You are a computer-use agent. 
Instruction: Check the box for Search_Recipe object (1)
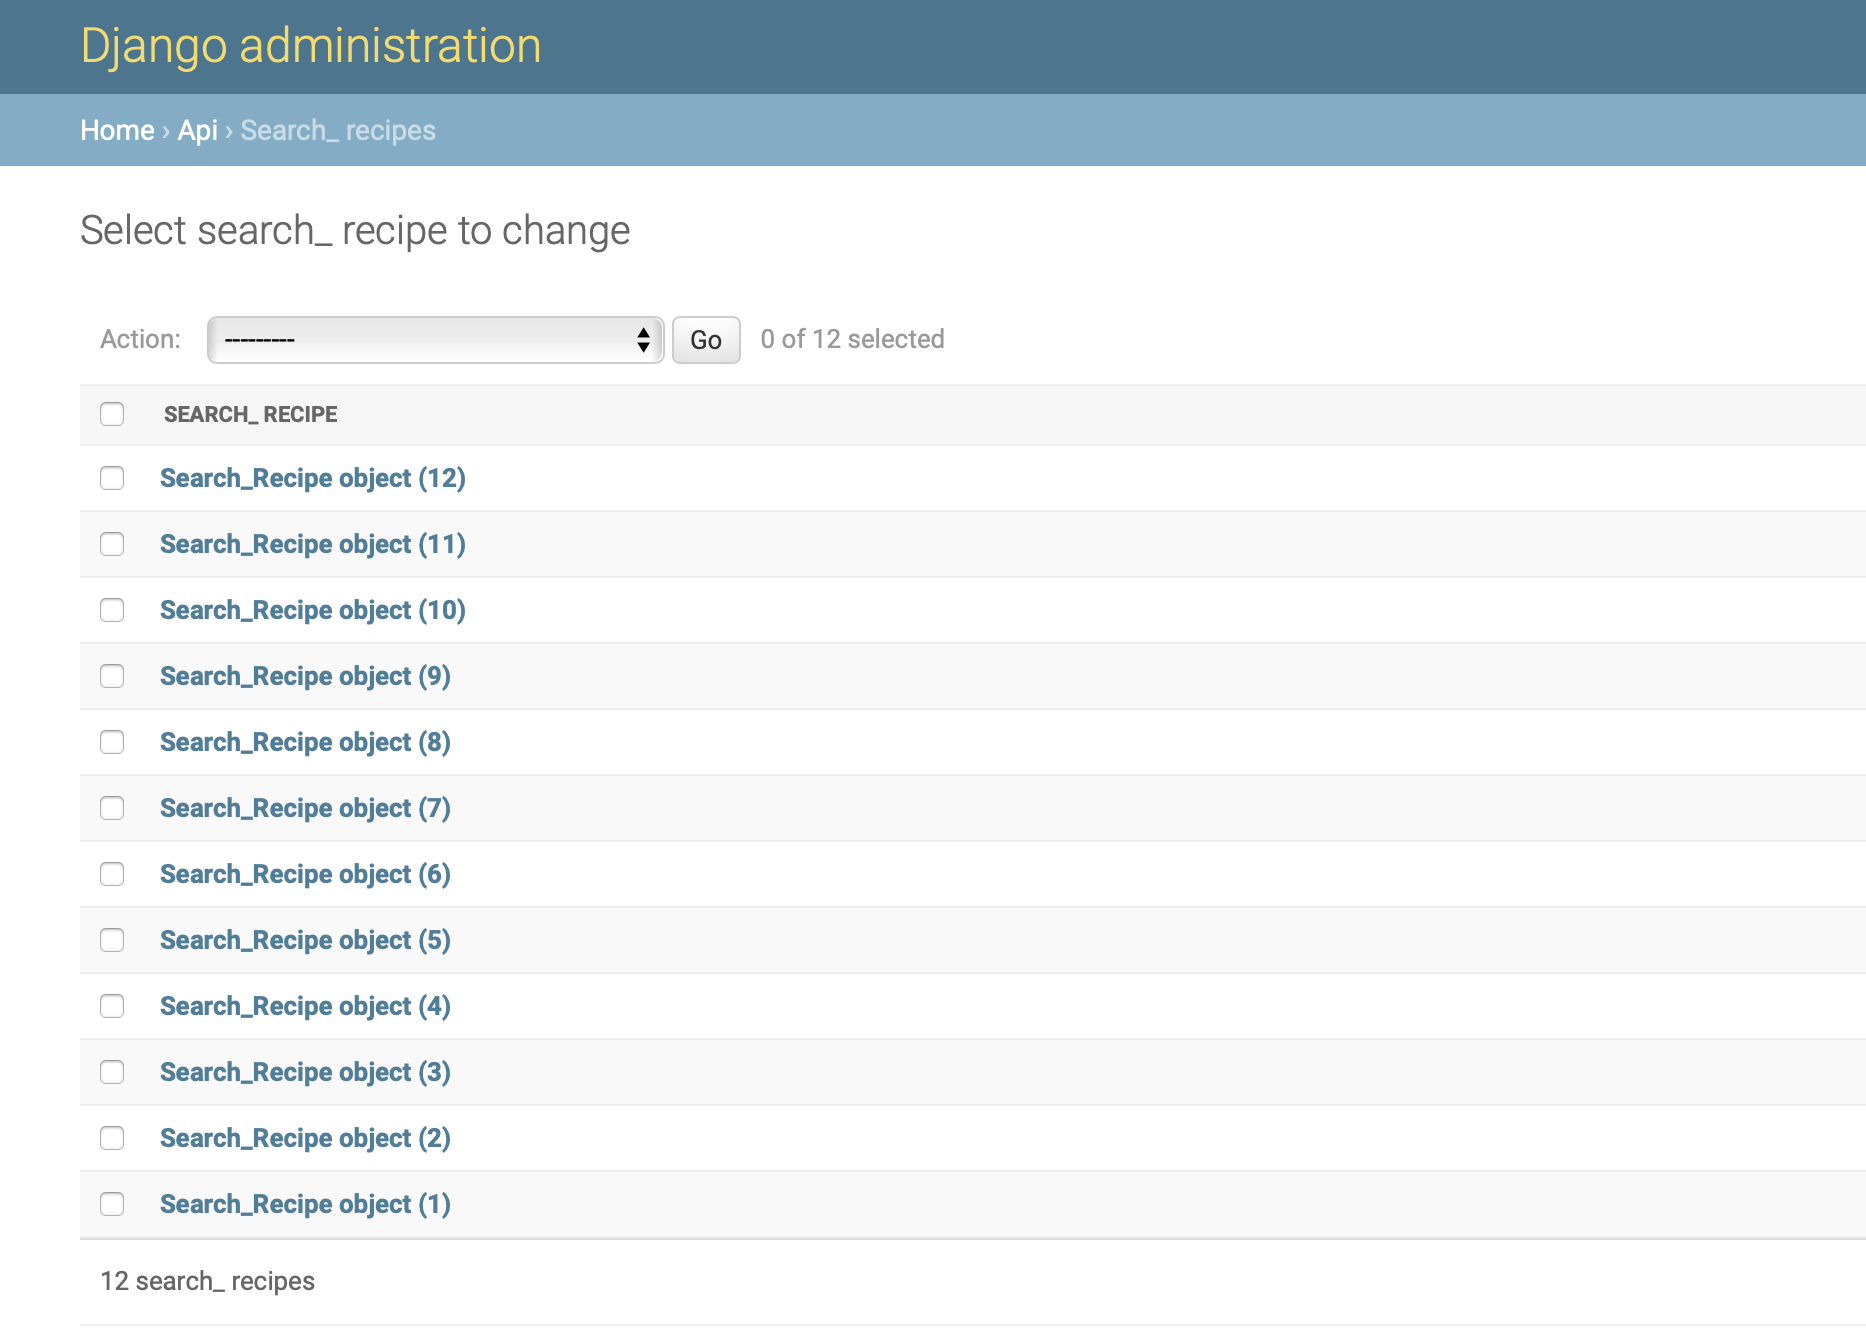point(112,1204)
